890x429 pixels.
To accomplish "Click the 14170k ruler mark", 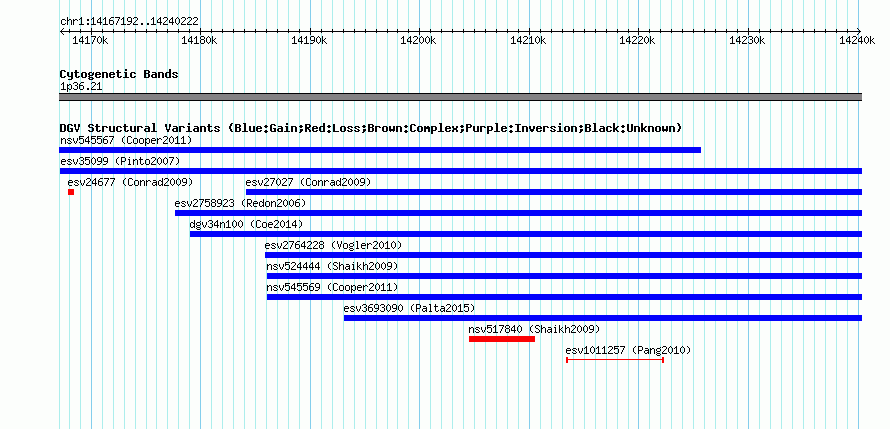I will coord(90,40).
